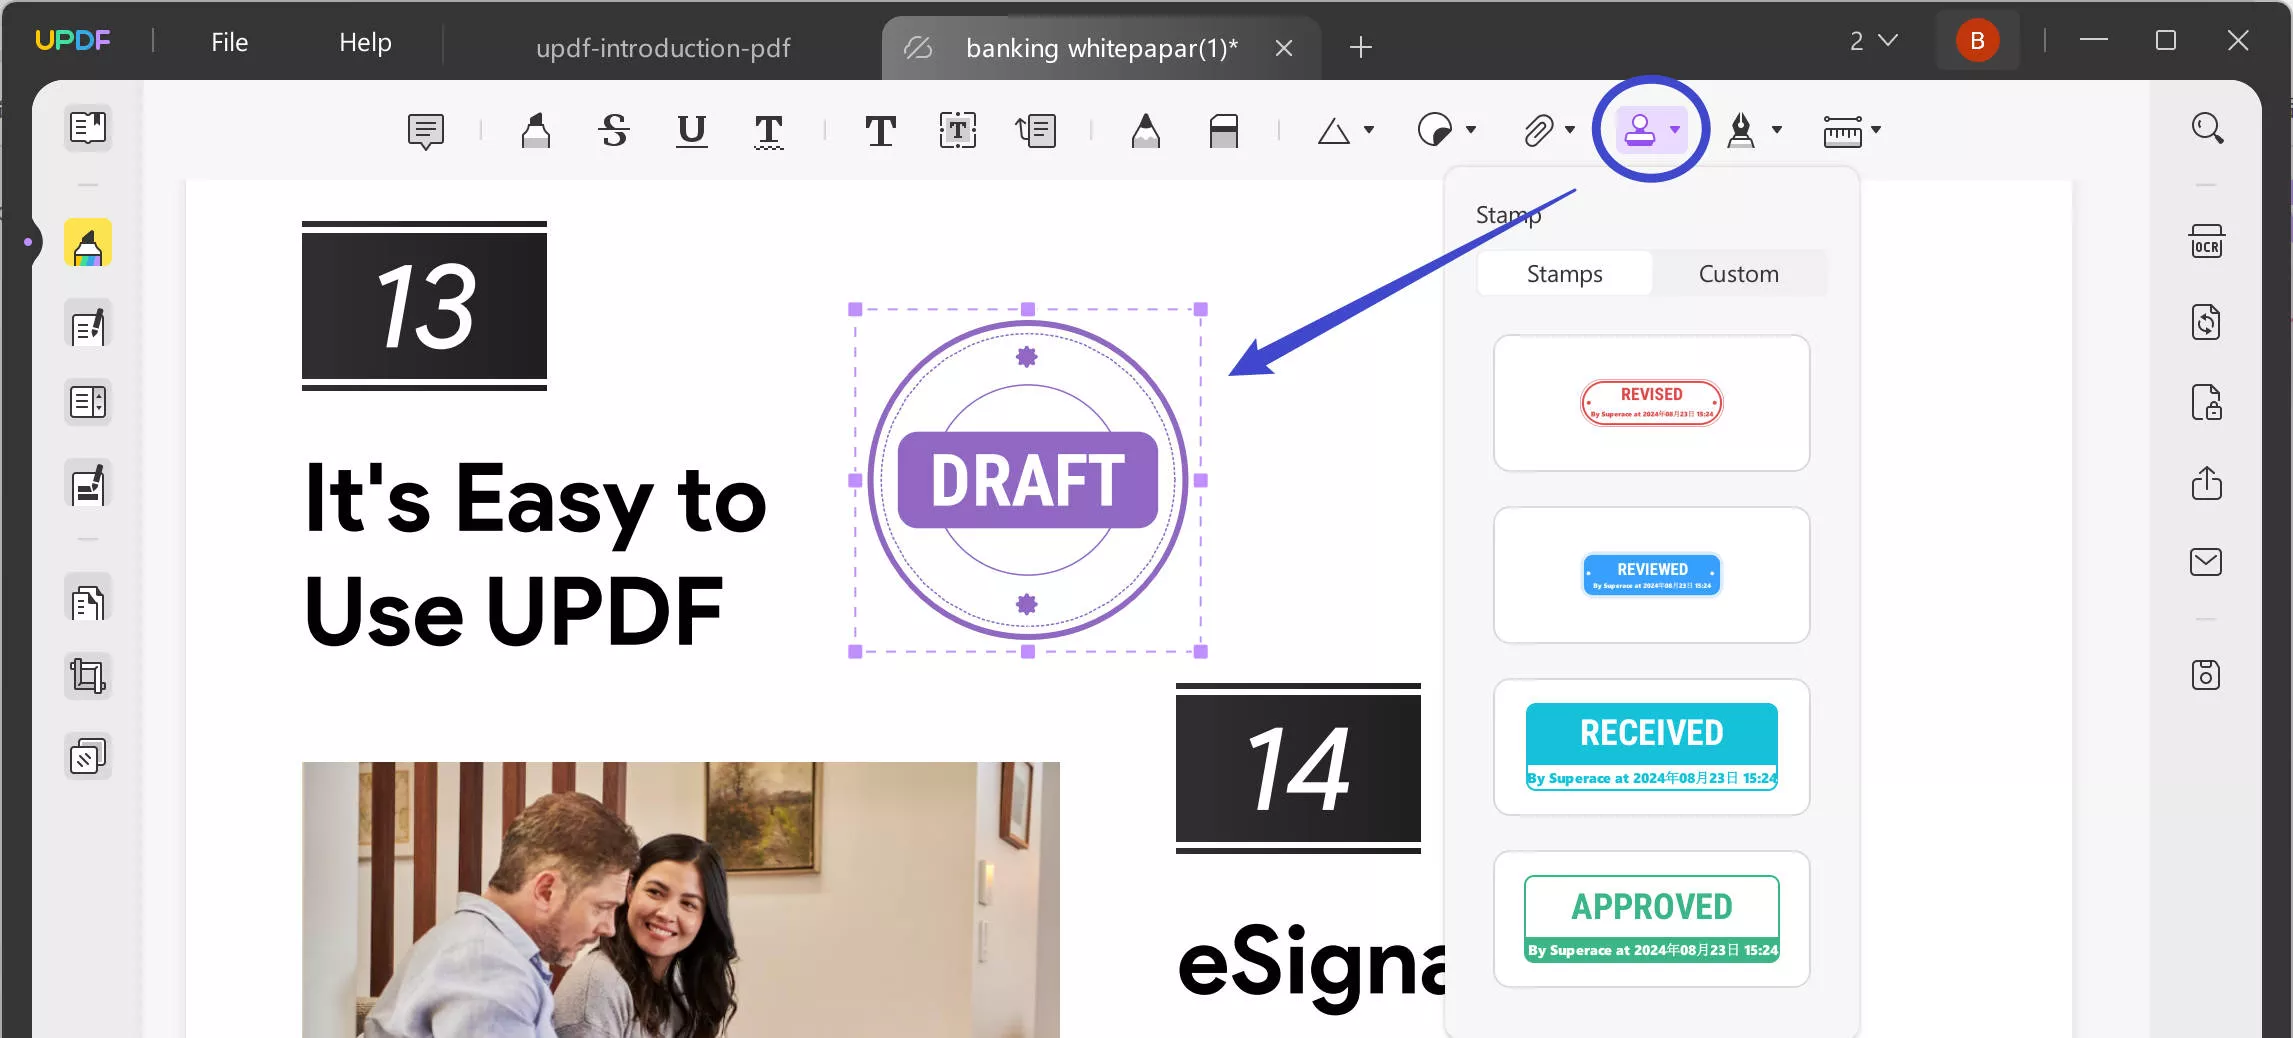Choose the REVIEWED stamp

[1651, 575]
